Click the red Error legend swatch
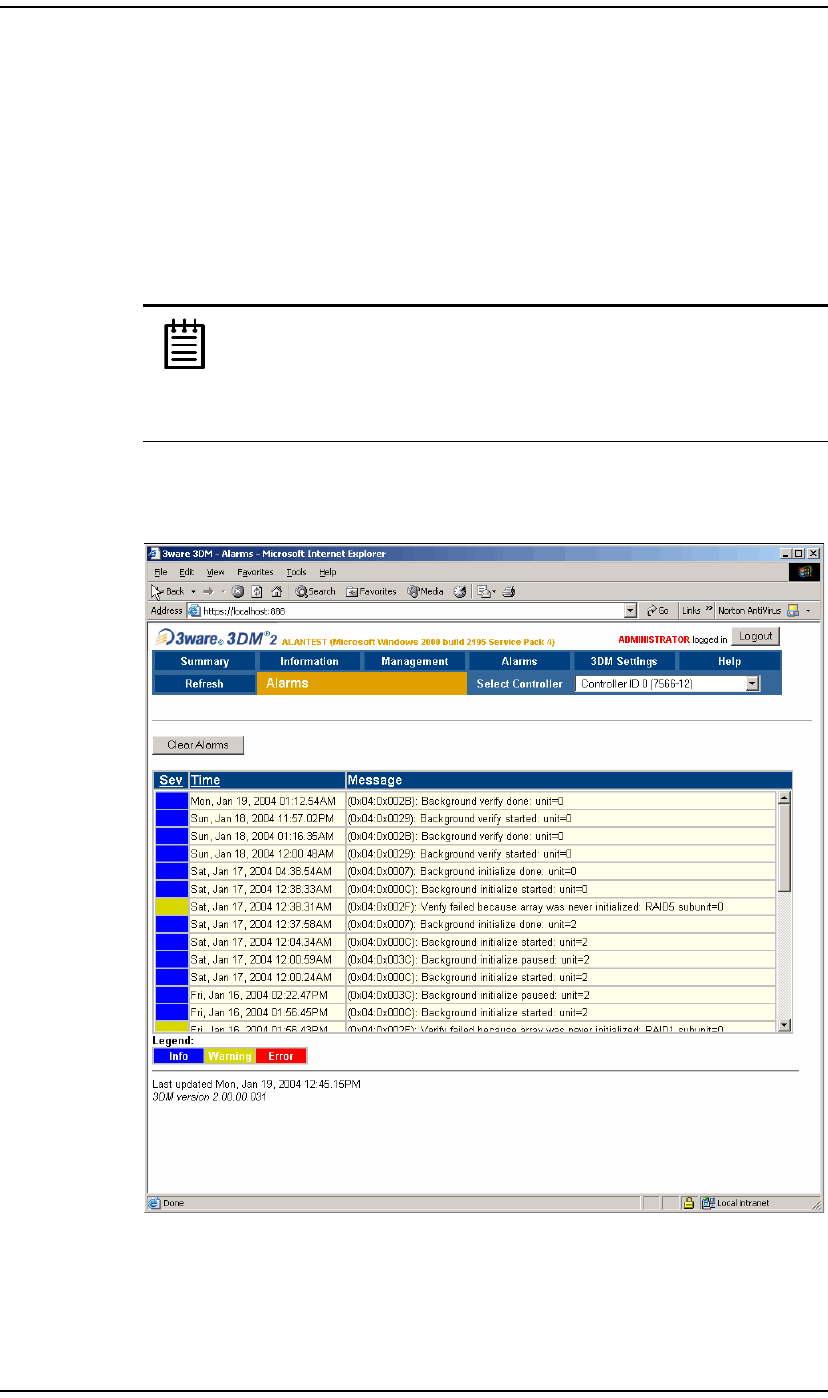828x1398 pixels. coord(281,1056)
